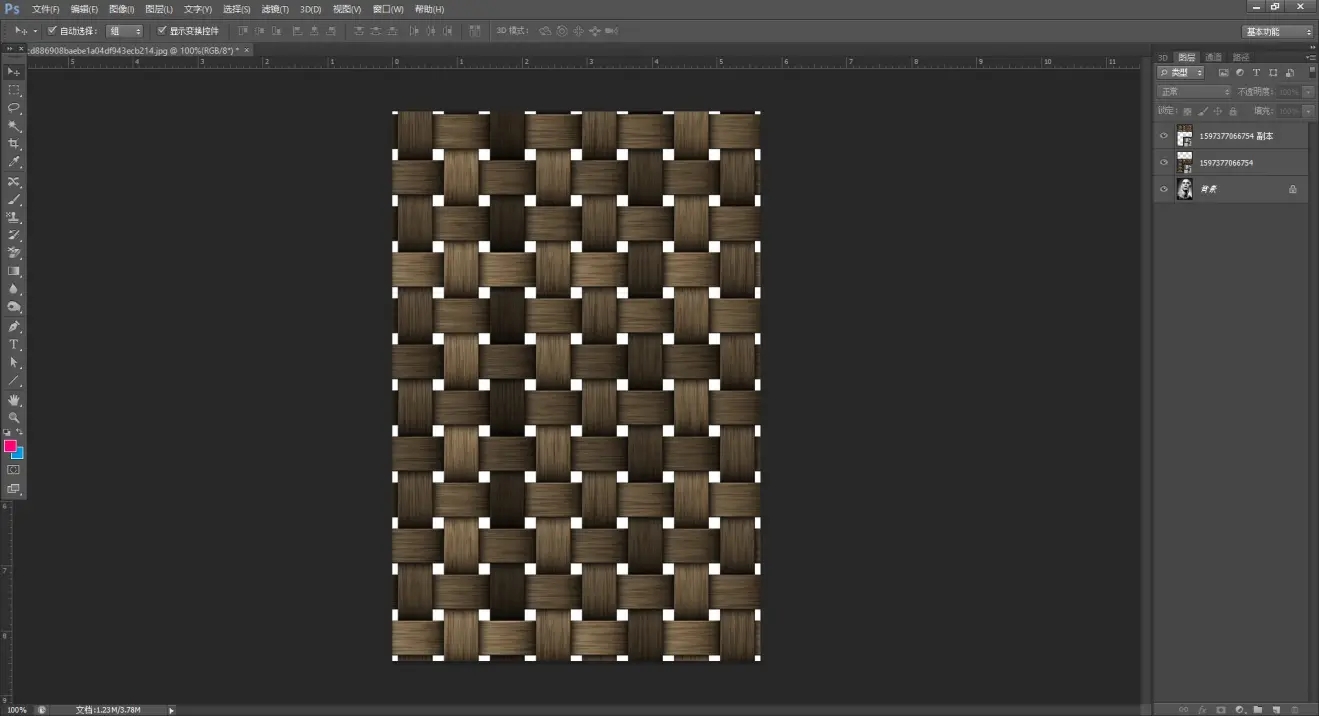Filter layers by type (T) icon

click(1256, 73)
